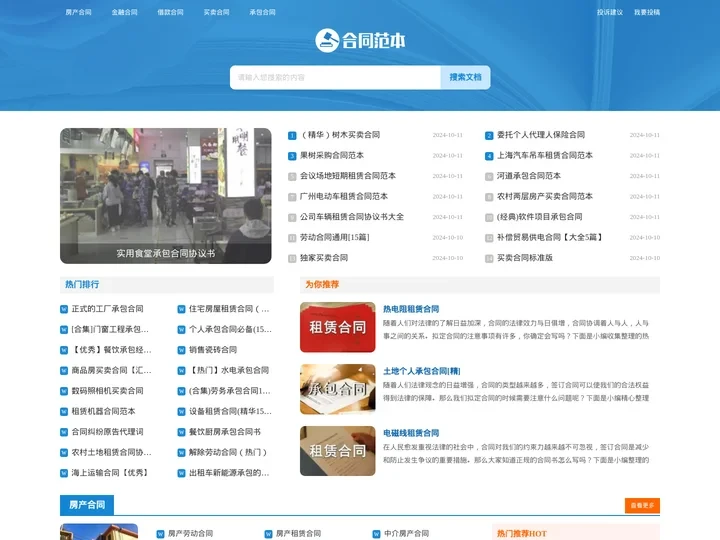Screen dimensions: 720x540
Task: Click the document icon beside 餐饮厨房承包合同书
Action: pos(181,432)
